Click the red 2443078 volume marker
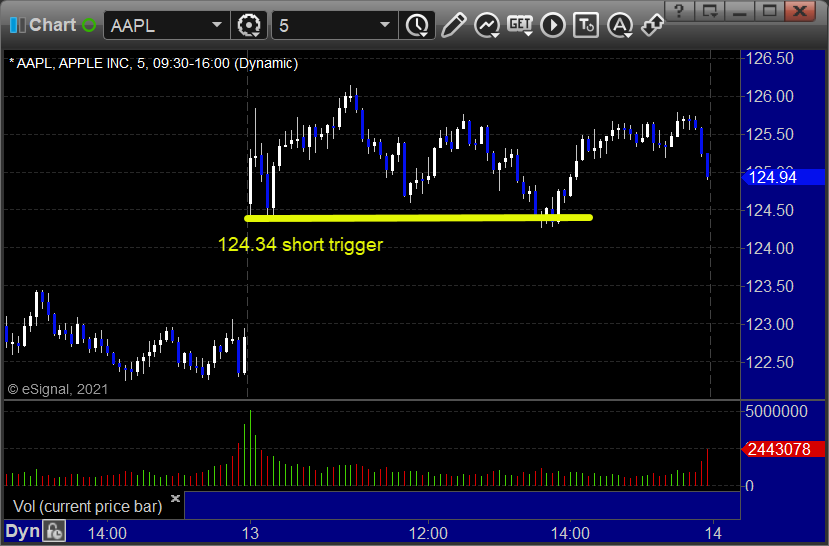 coord(783,449)
